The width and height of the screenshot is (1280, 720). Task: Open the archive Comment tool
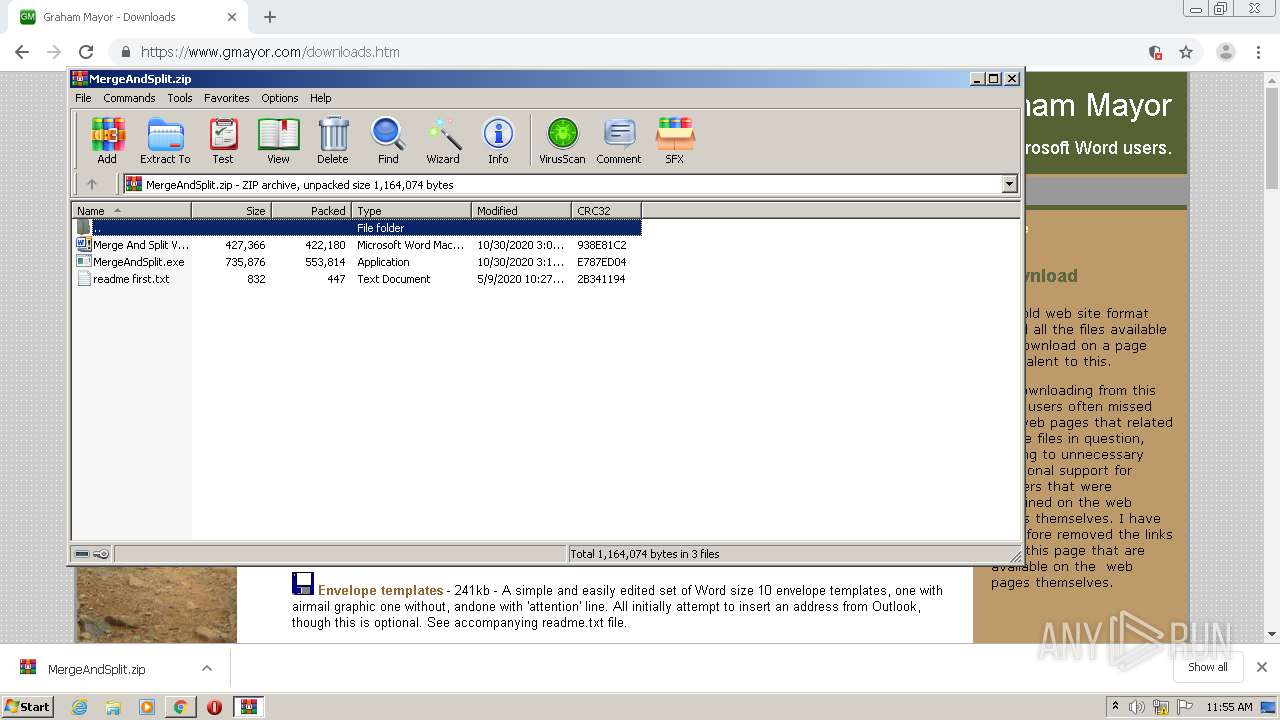(x=619, y=140)
